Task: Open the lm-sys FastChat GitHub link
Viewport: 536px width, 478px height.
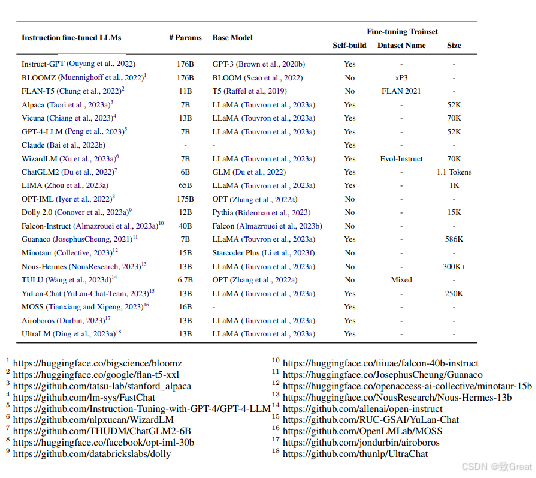Action: click(84, 397)
